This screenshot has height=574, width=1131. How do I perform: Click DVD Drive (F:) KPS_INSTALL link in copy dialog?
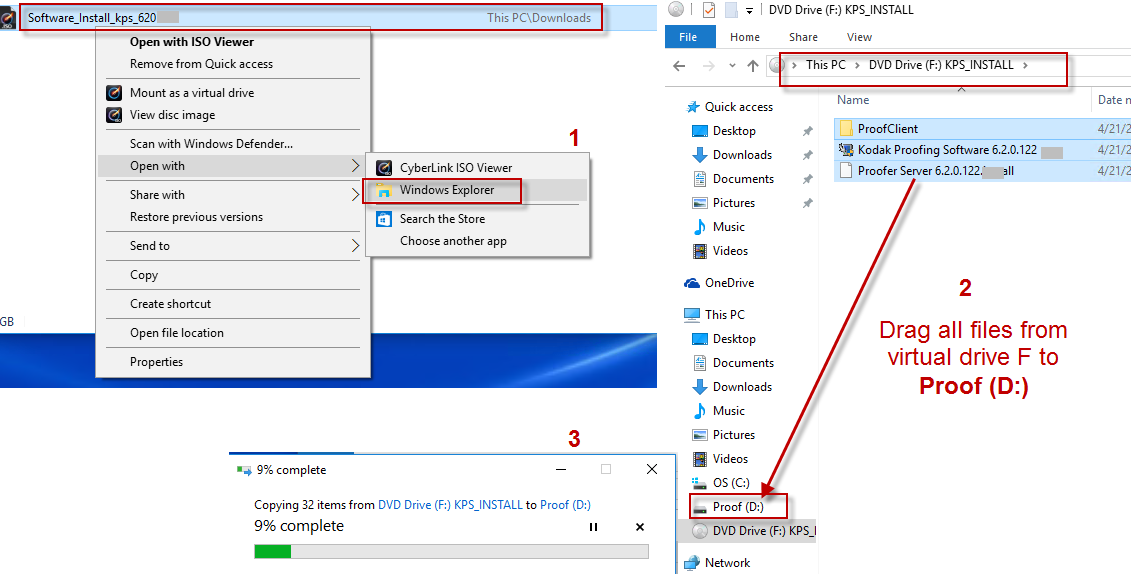click(450, 505)
